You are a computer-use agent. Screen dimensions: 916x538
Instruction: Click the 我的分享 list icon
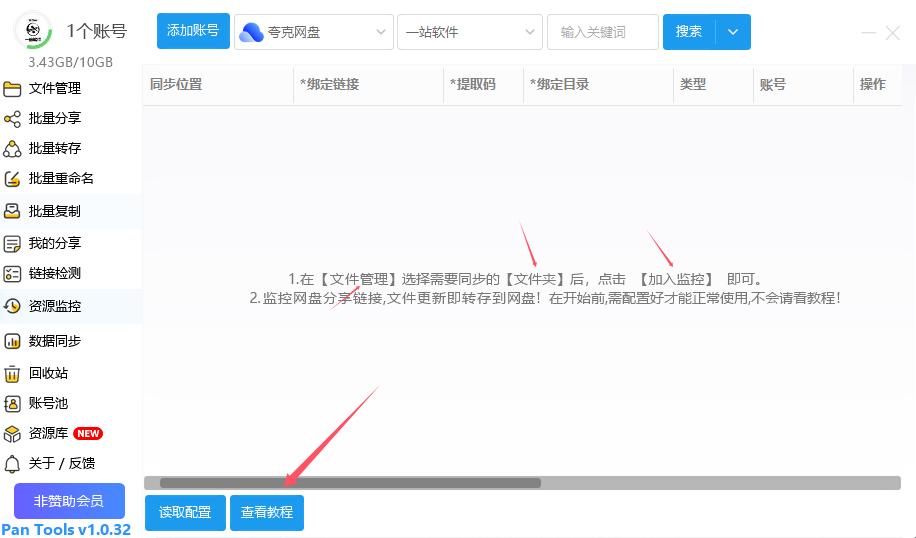(12, 243)
